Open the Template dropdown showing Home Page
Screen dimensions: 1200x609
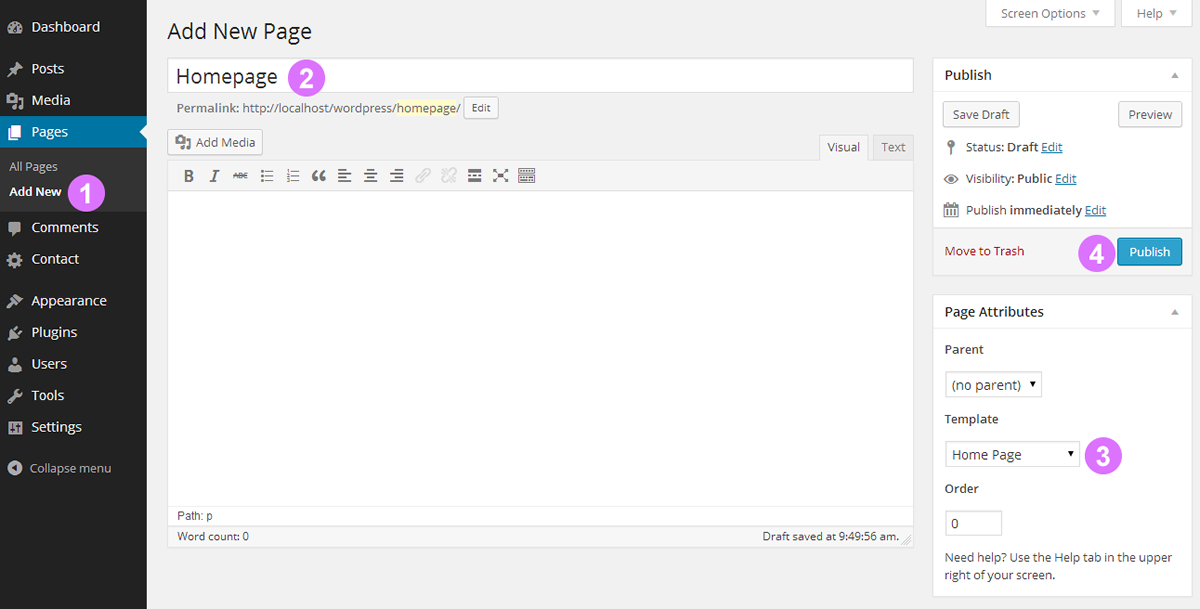(1012, 454)
